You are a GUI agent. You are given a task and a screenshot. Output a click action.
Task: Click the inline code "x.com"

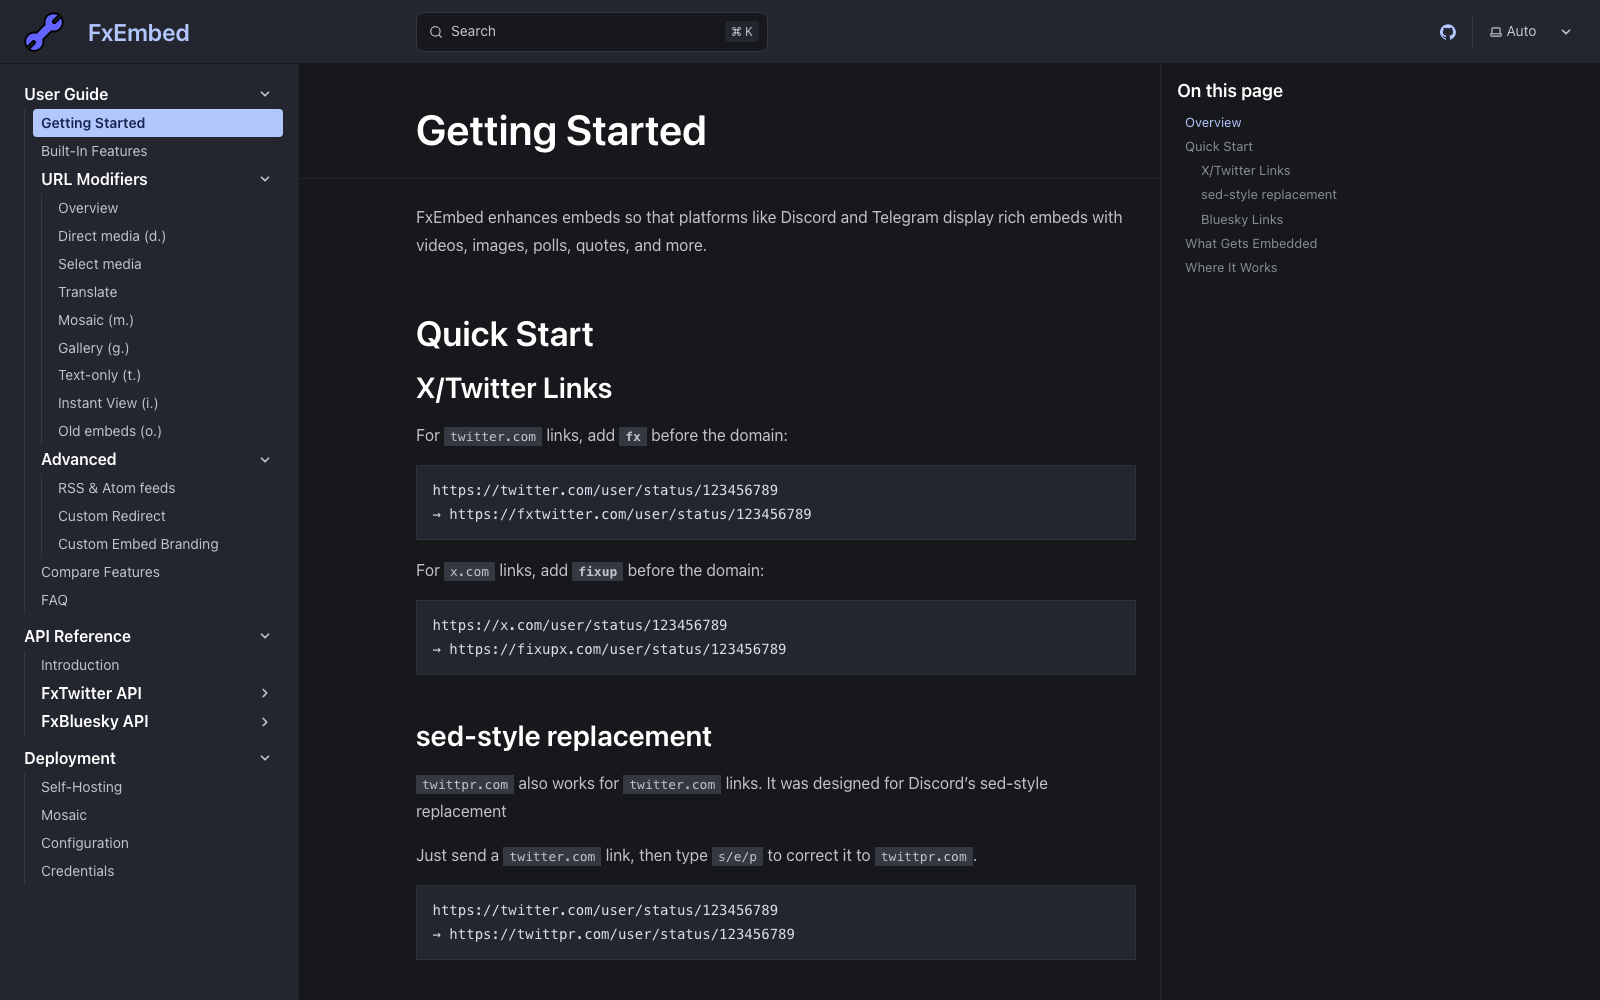click(470, 571)
